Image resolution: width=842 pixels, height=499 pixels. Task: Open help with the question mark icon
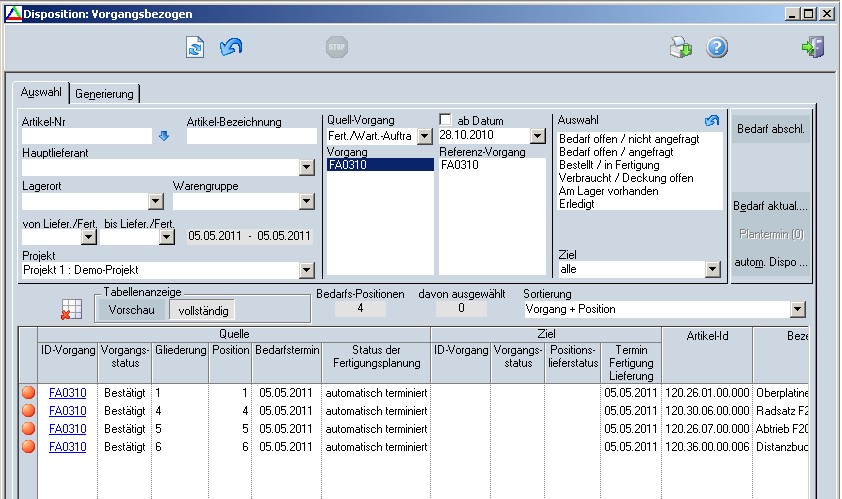pos(717,47)
